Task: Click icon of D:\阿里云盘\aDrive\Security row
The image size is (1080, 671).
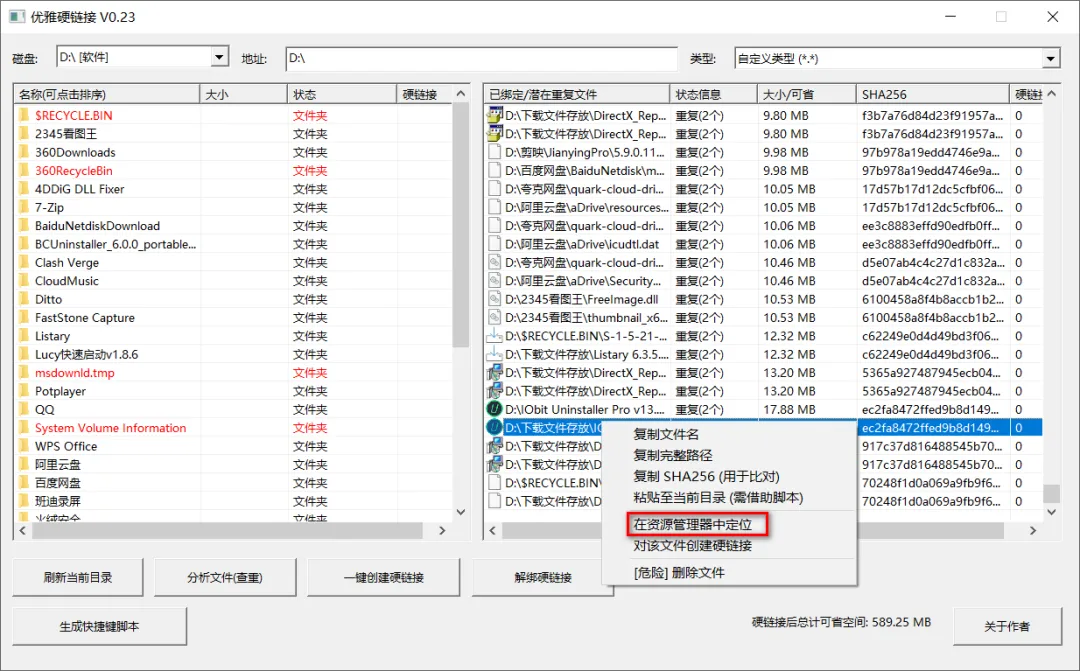Action: [494, 280]
